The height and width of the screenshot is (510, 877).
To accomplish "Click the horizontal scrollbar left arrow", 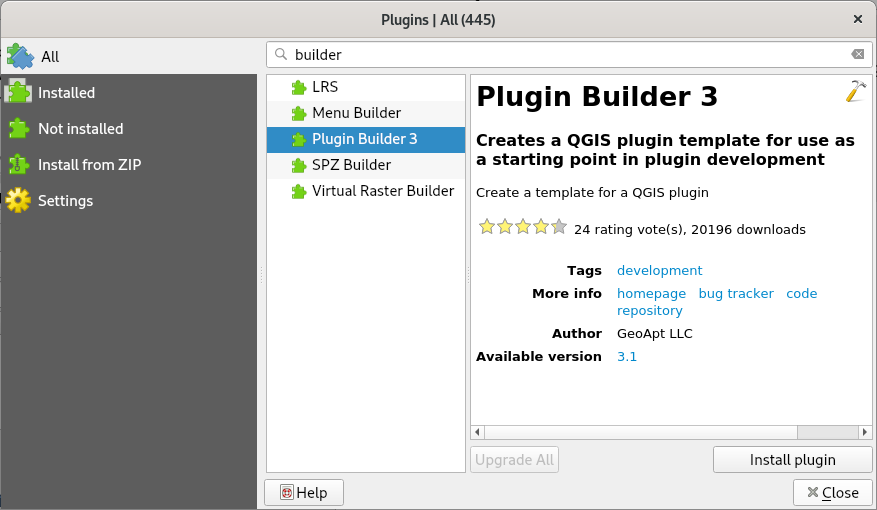I will coord(477,432).
